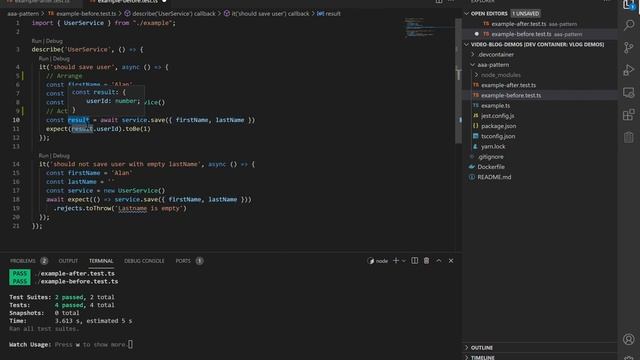Click the unsaved dot on example-before.test.ts editor

pyautogui.click(x=476, y=34)
